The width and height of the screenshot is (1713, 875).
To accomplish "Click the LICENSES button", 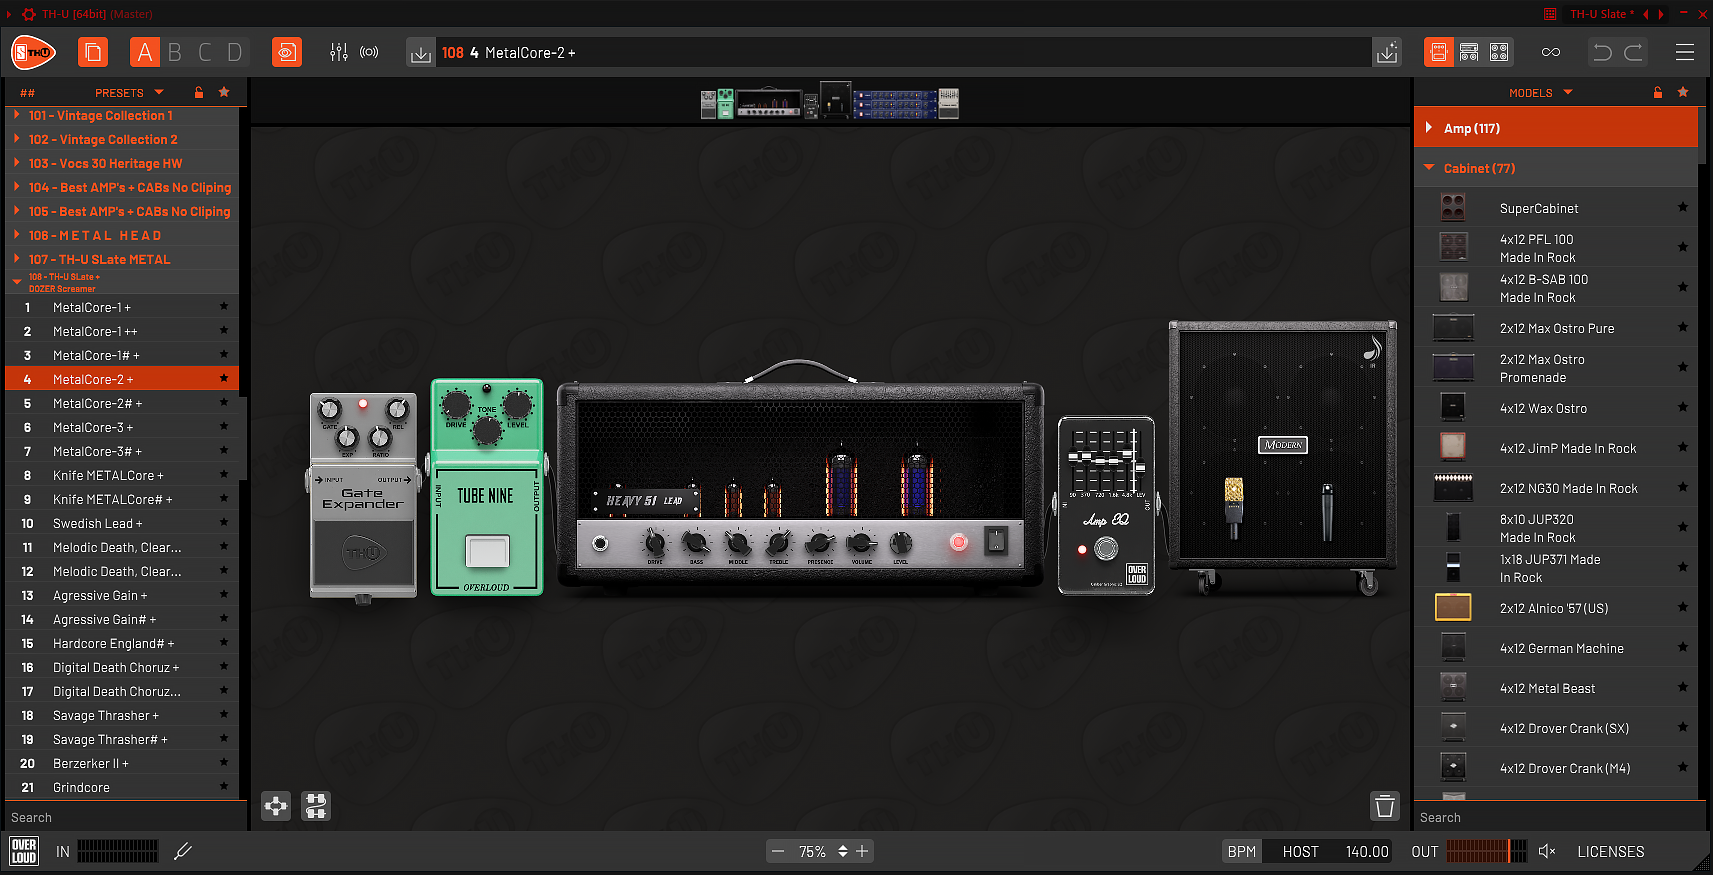I will click(1610, 851).
